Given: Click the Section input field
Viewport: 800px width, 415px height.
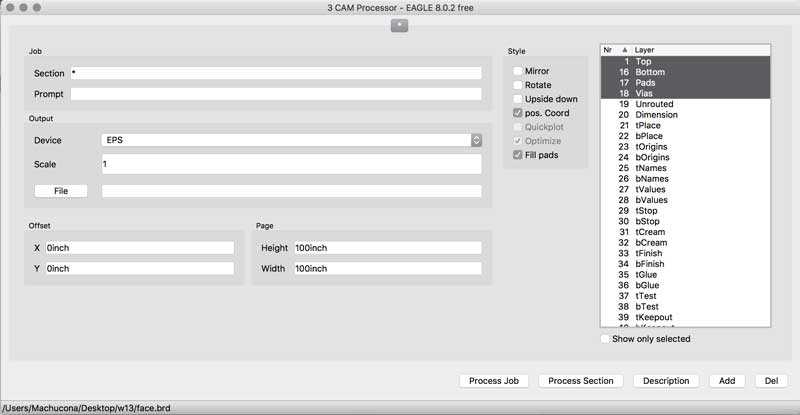Looking at the screenshot, I should [x=276, y=73].
